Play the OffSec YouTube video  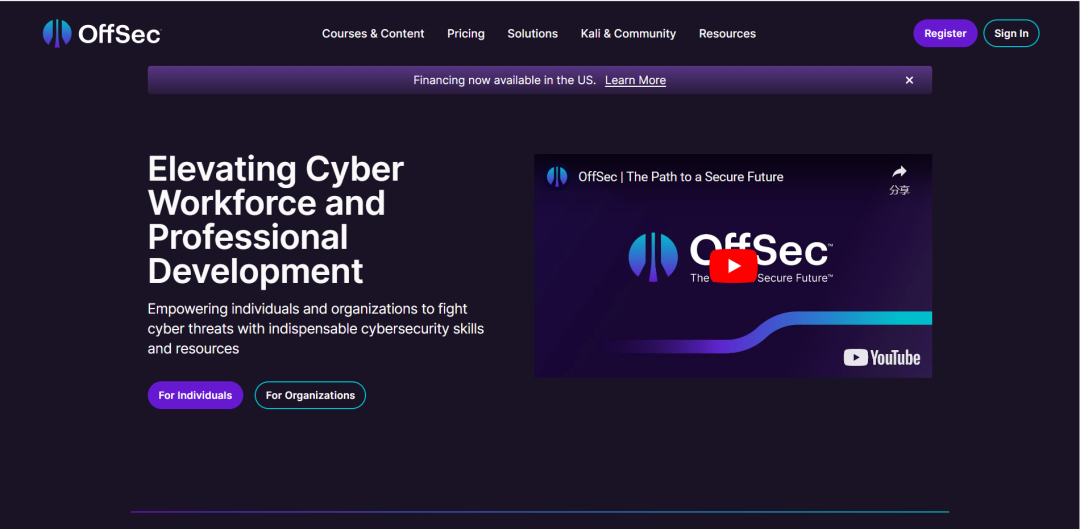pyautogui.click(x=733, y=266)
